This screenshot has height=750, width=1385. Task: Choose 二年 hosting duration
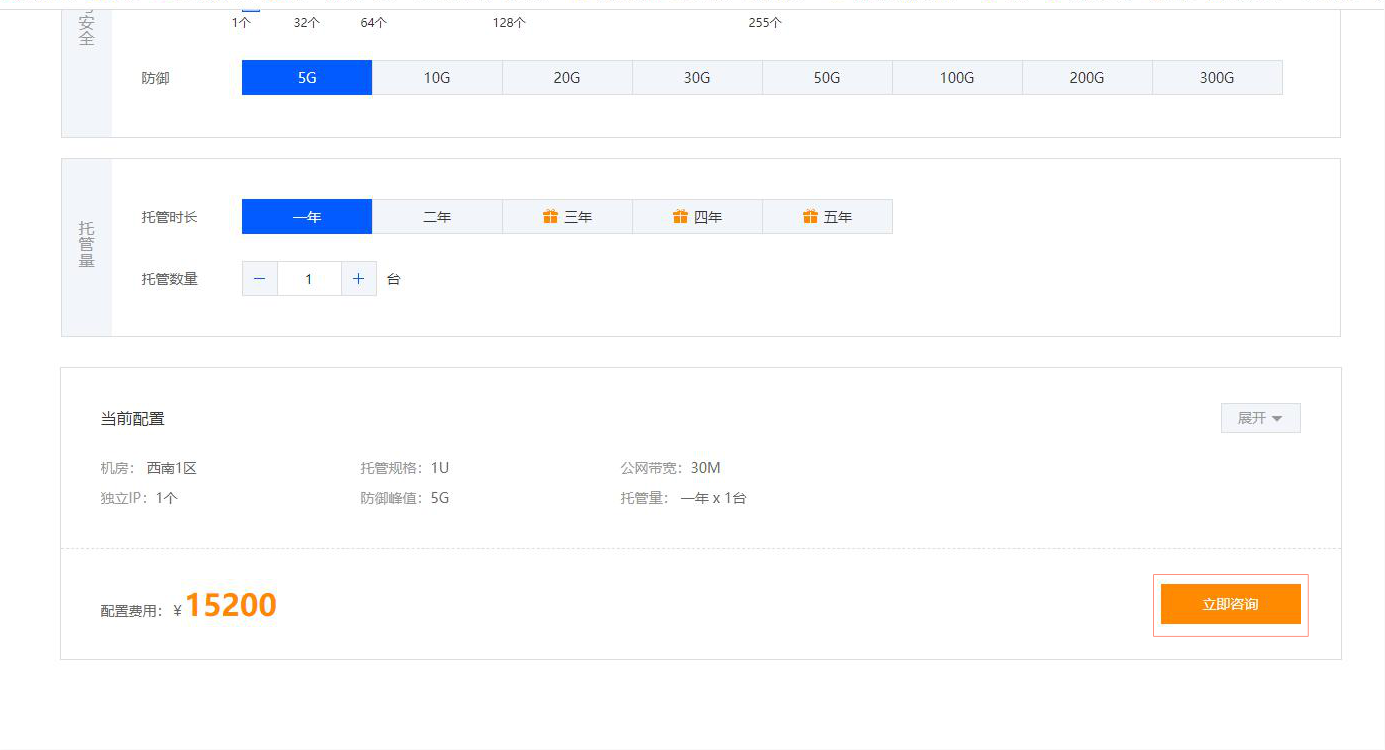[437, 217]
